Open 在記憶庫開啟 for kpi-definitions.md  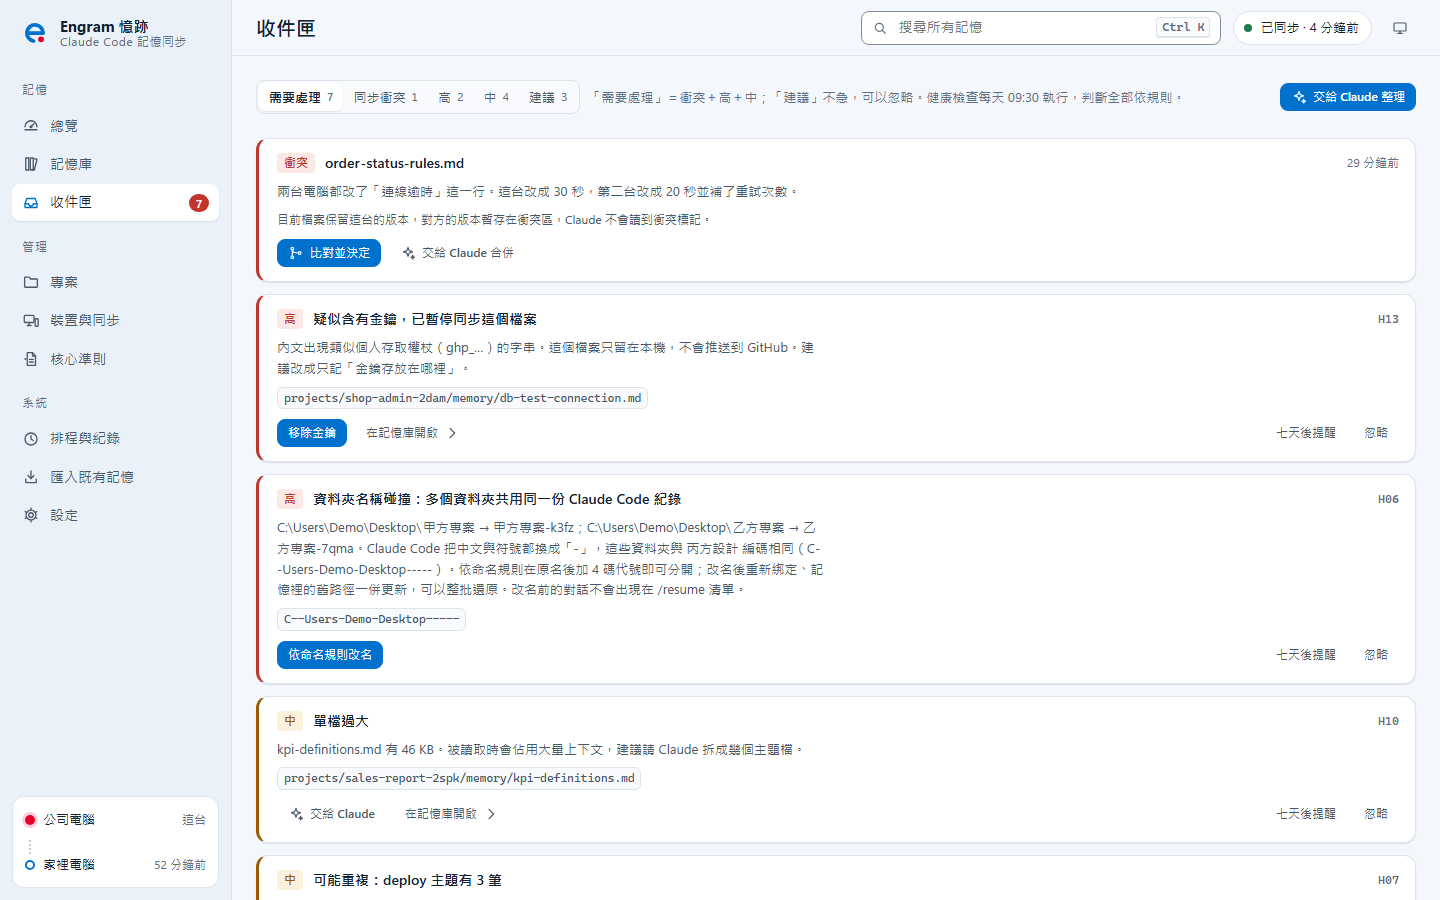coord(450,814)
